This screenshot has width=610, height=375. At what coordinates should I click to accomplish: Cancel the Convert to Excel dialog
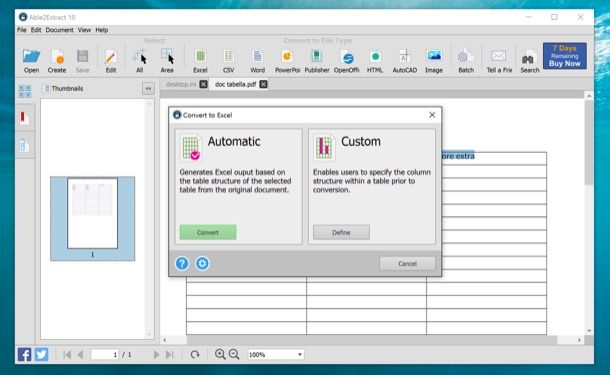(407, 263)
